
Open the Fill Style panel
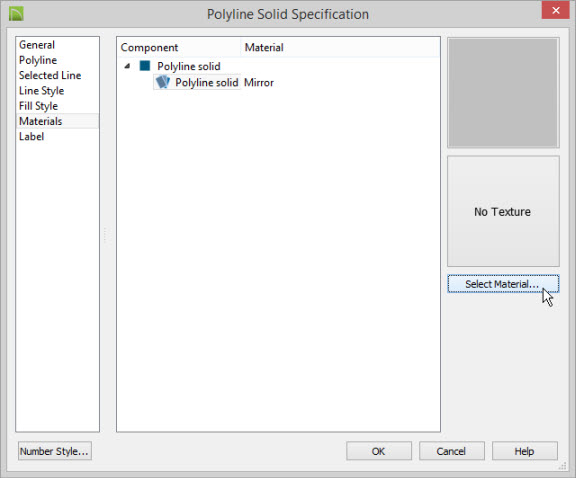click(38, 106)
